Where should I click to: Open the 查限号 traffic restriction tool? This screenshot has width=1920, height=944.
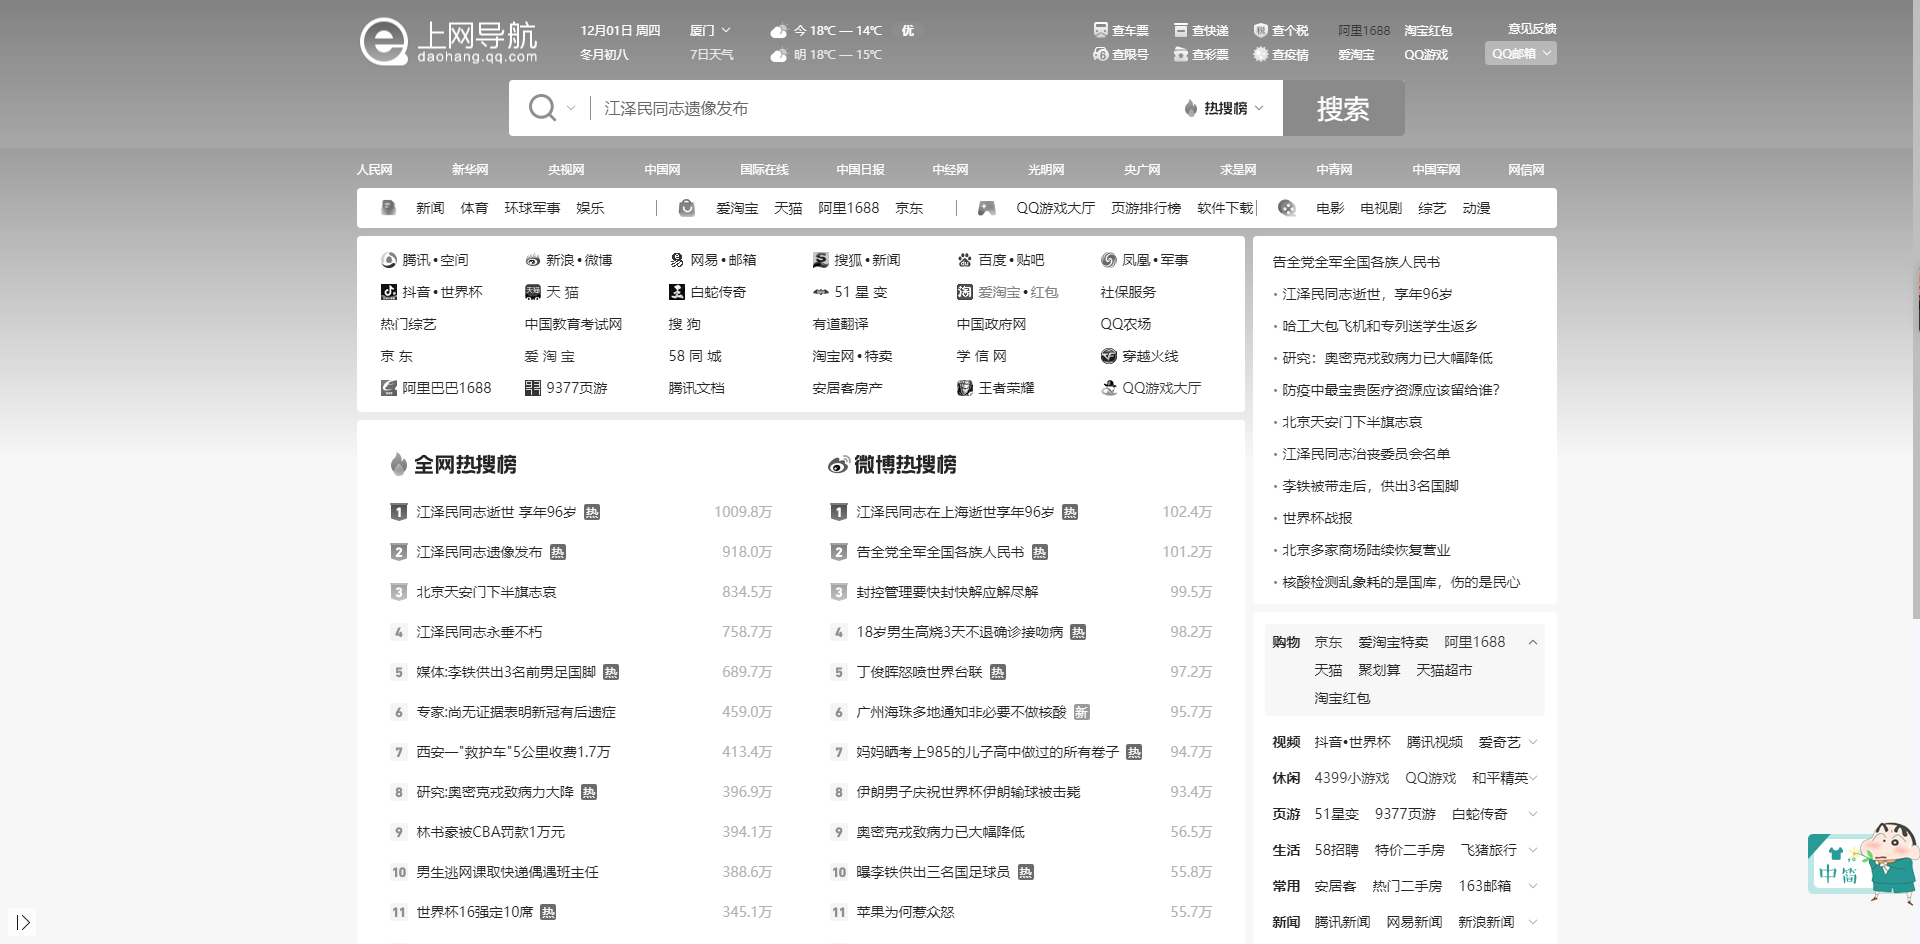pos(1120,55)
